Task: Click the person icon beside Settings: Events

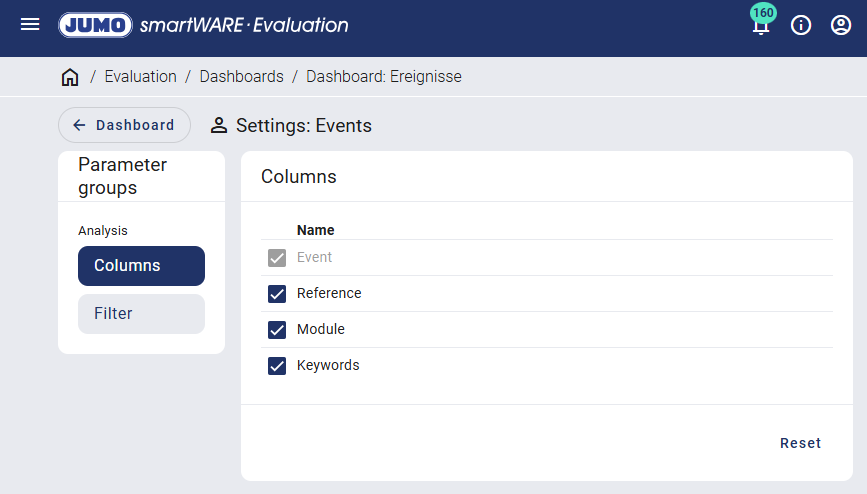Action: pos(219,126)
